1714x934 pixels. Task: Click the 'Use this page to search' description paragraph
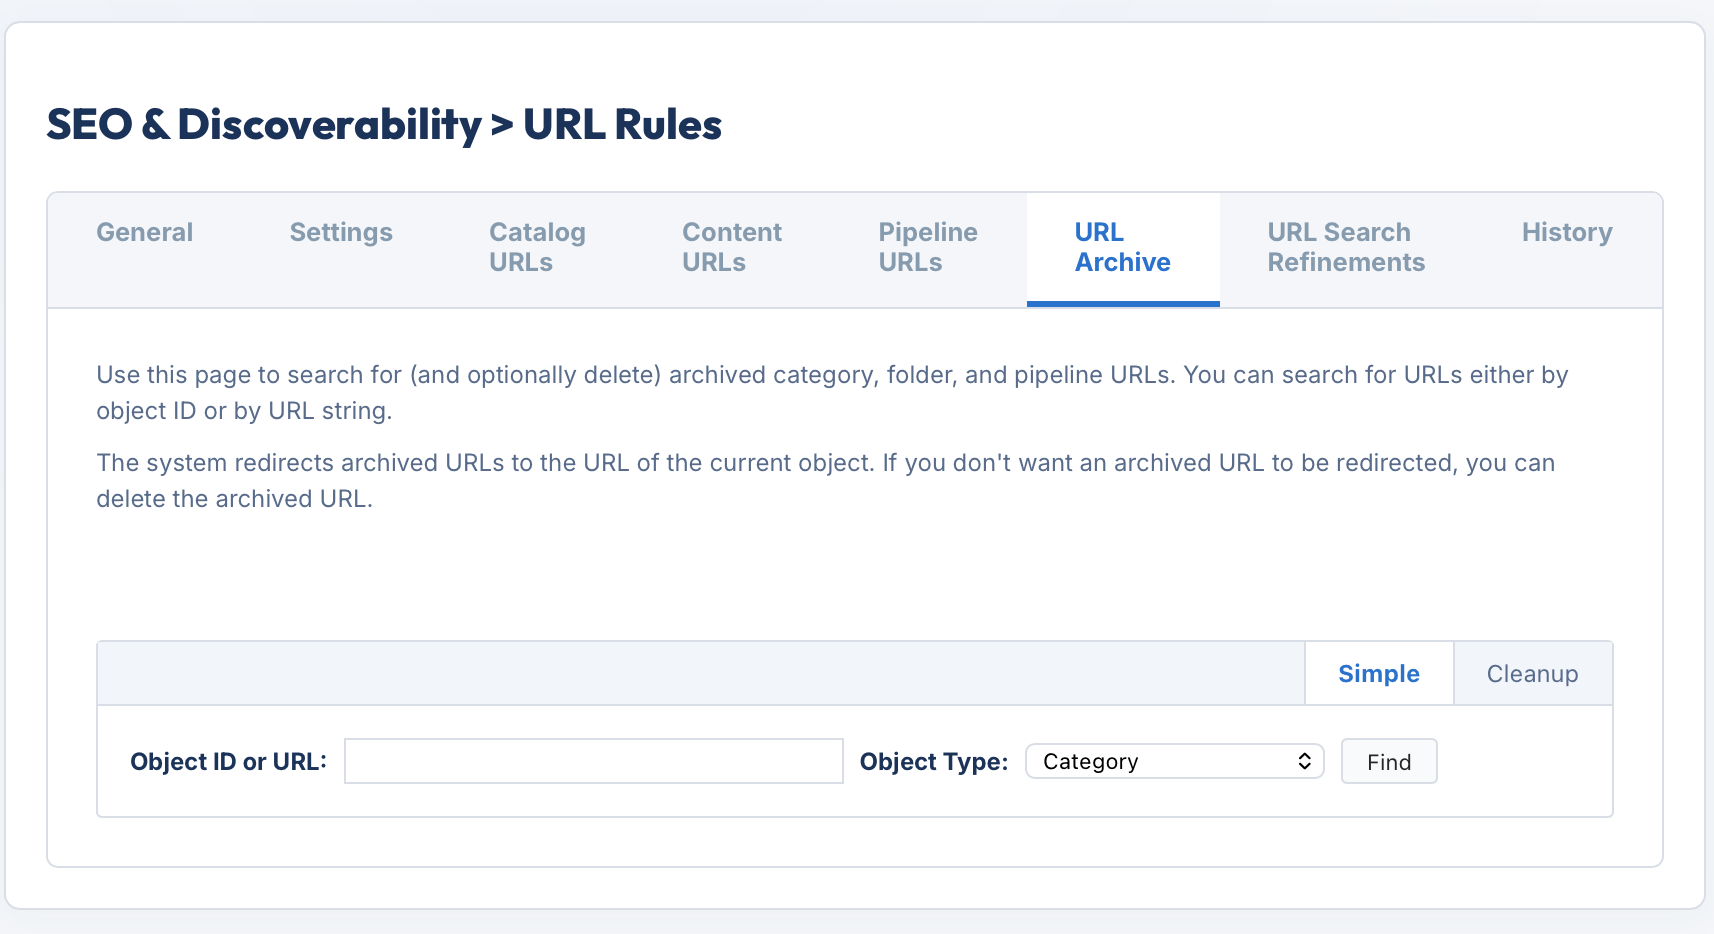[x=832, y=393]
